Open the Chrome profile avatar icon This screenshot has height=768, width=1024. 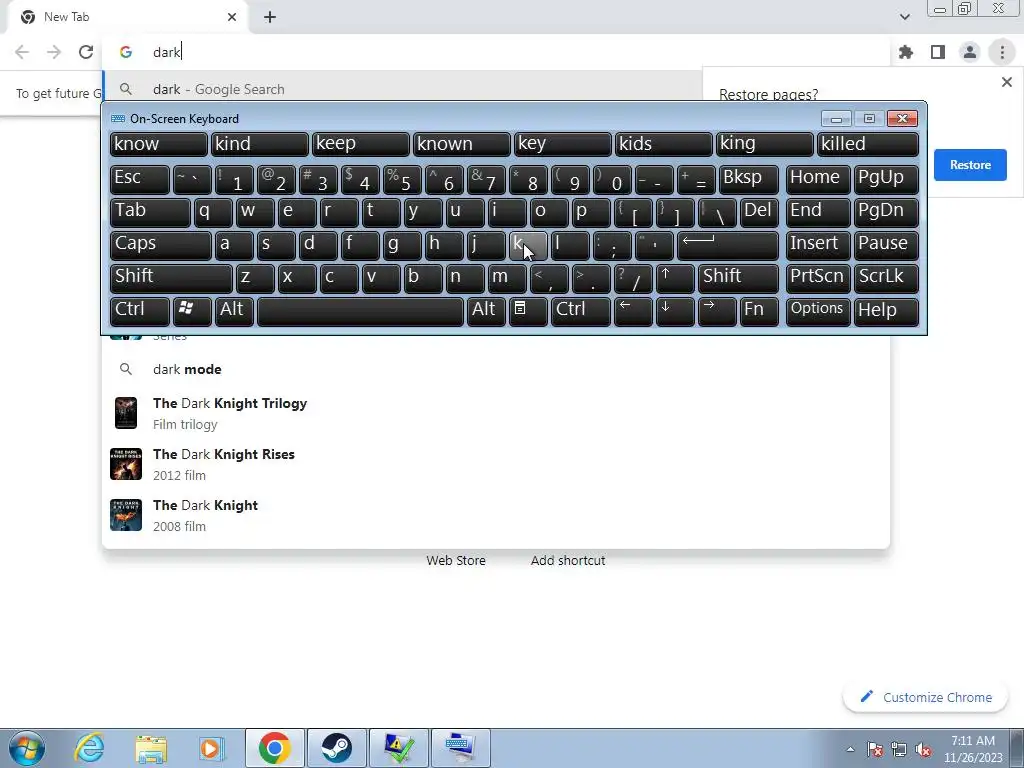pyautogui.click(x=970, y=52)
